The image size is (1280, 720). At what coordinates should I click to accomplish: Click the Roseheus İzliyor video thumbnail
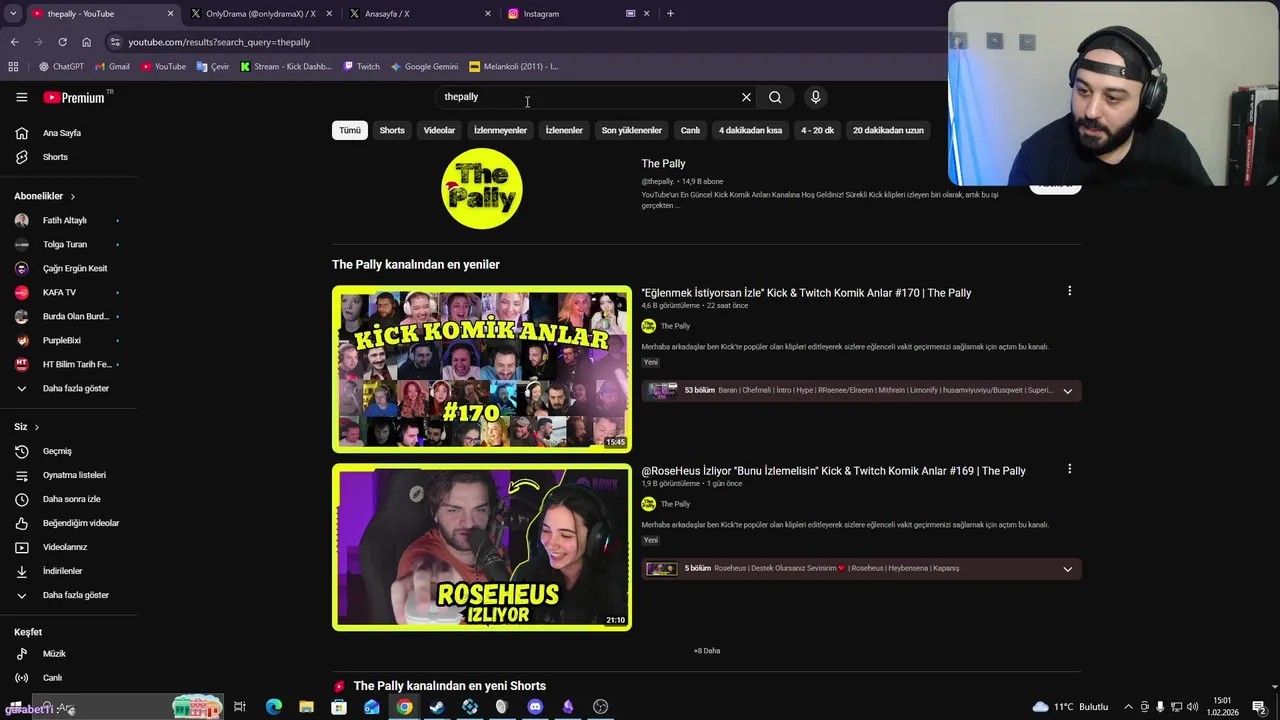pyautogui.click(x=482, y=547)
